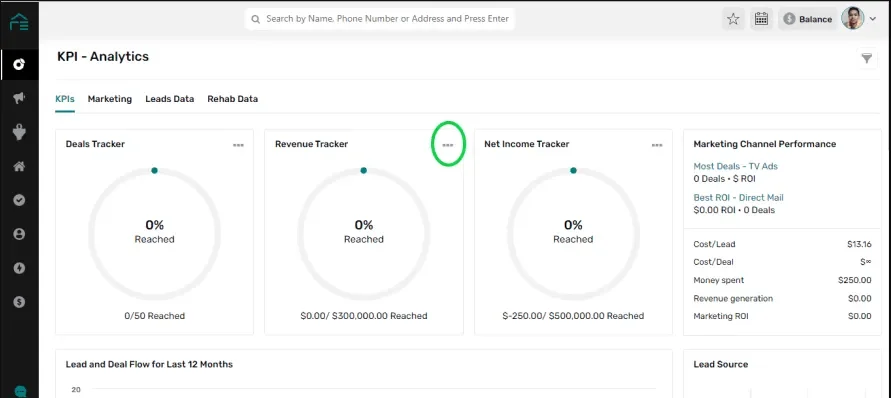Open the checkmark tasks sidebar icon
Image resolution: width=891 pixels, height=398 pixels.
pyautogui.click(x=19, y=200)
